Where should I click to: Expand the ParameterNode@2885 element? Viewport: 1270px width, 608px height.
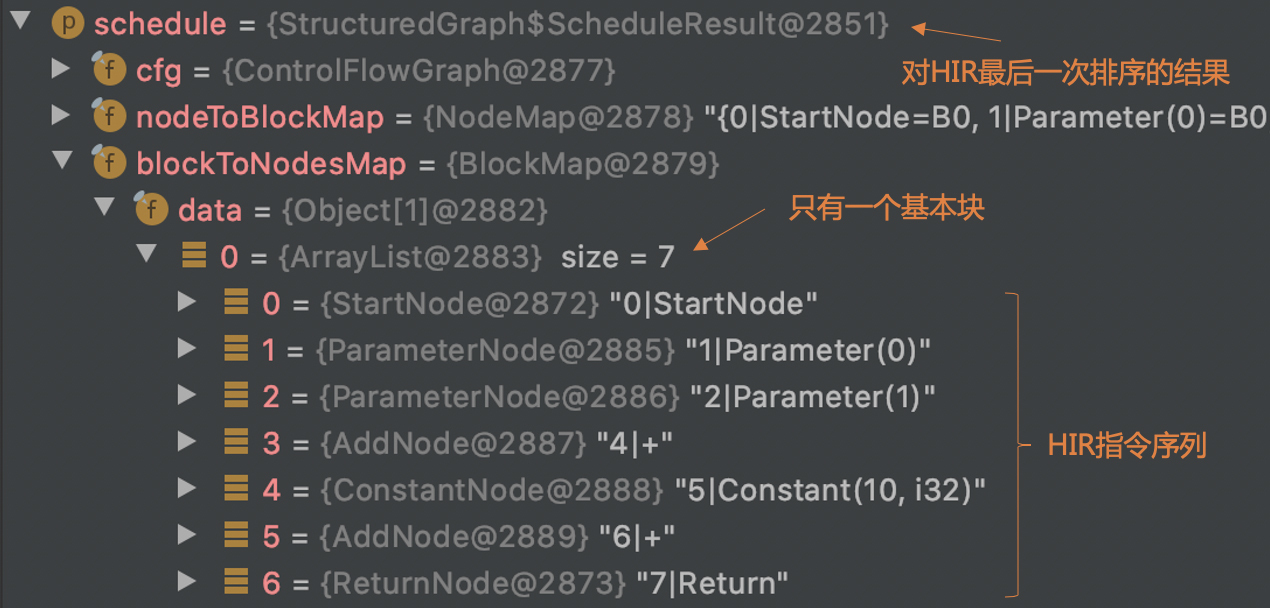(x=187, y=349)
